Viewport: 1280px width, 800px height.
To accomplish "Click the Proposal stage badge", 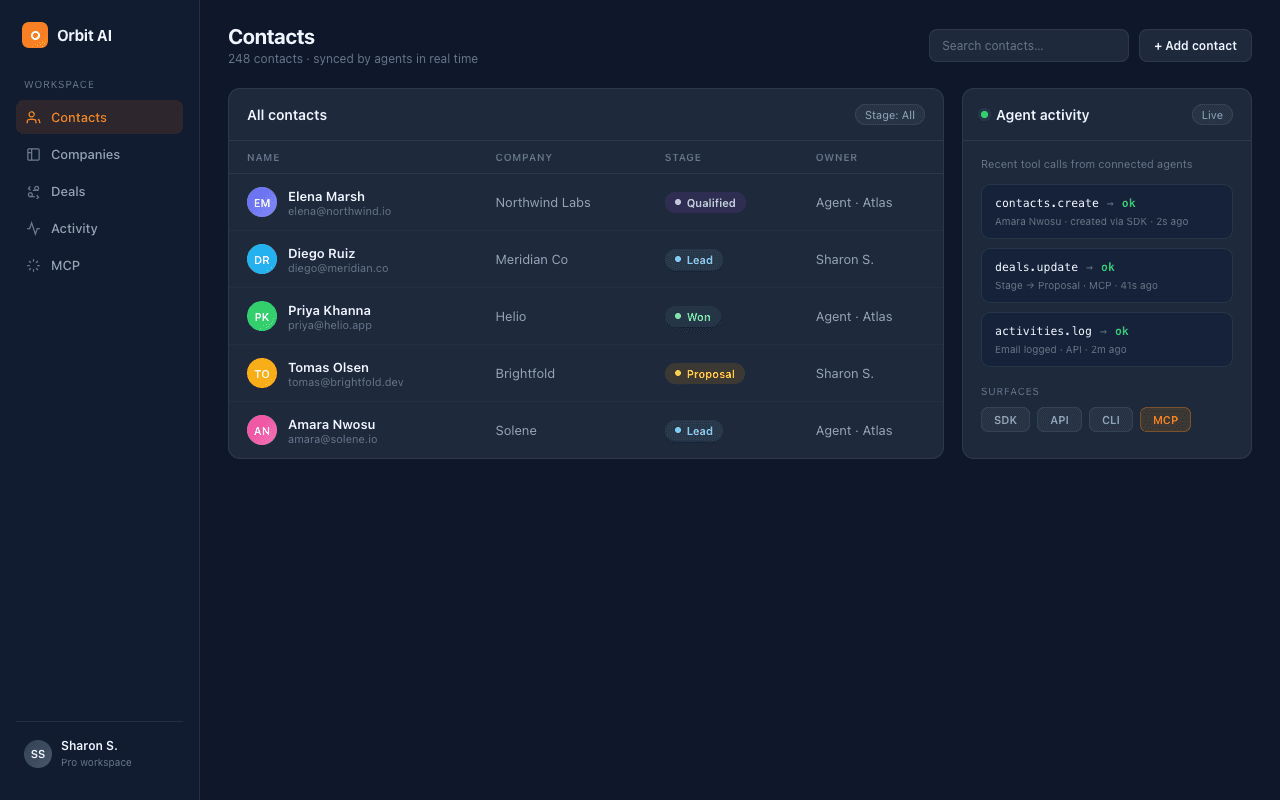I will coord(705,373).
